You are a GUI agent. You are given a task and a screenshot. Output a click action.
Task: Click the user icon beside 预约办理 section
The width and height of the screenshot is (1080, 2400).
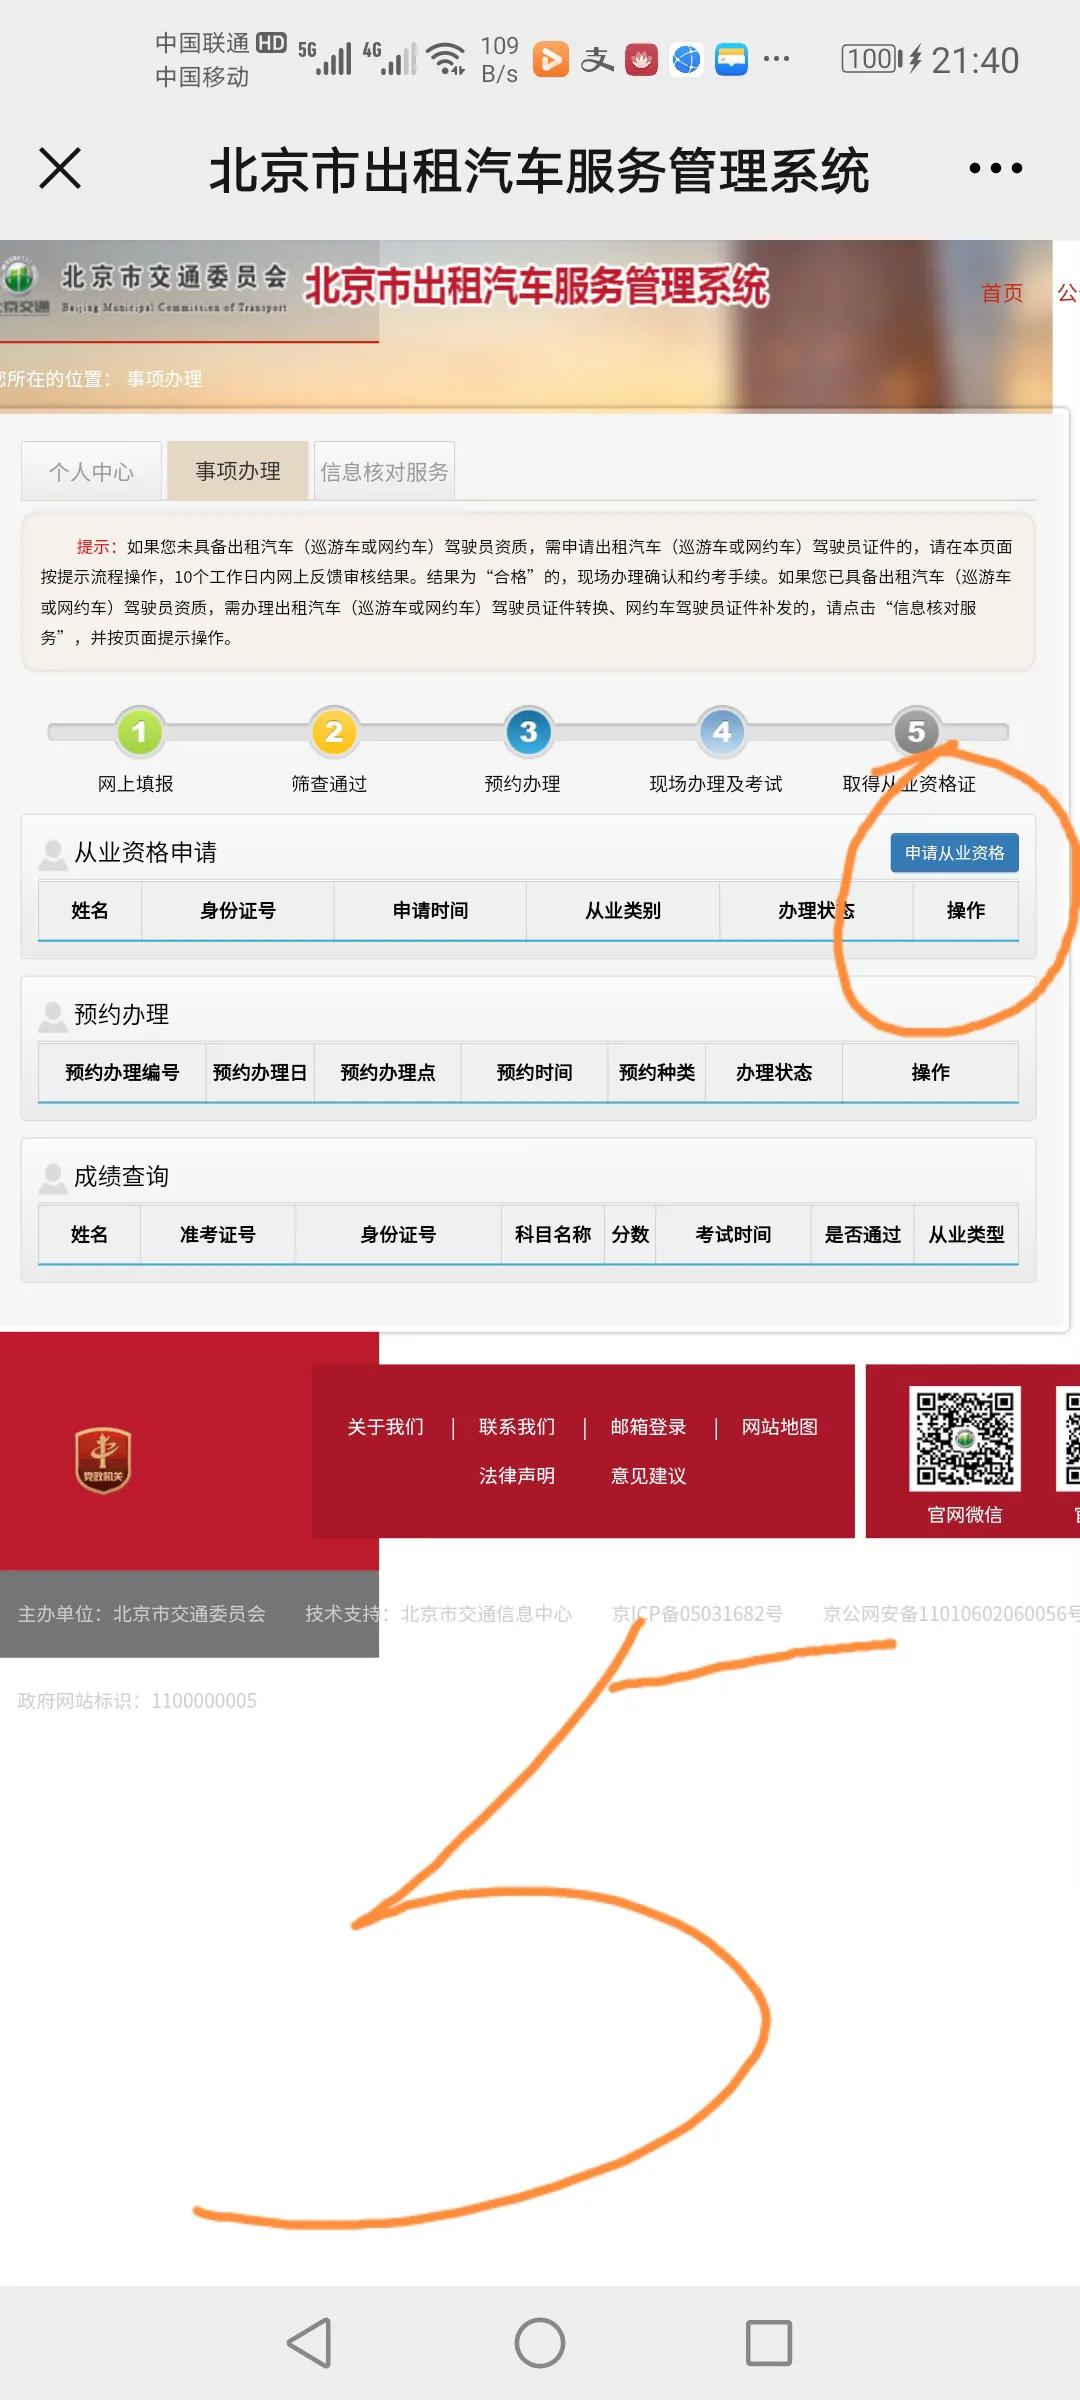coord(52,1015)
